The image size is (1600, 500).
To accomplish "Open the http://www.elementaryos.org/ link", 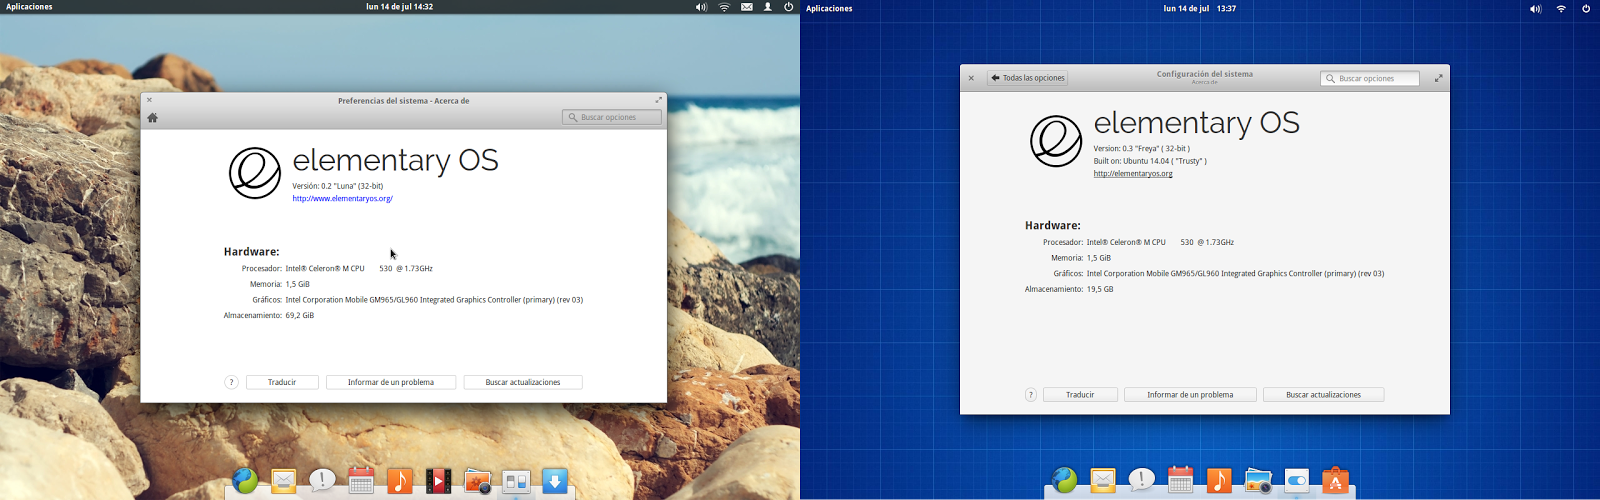I will pyautogui.click(x=342, y=199).
